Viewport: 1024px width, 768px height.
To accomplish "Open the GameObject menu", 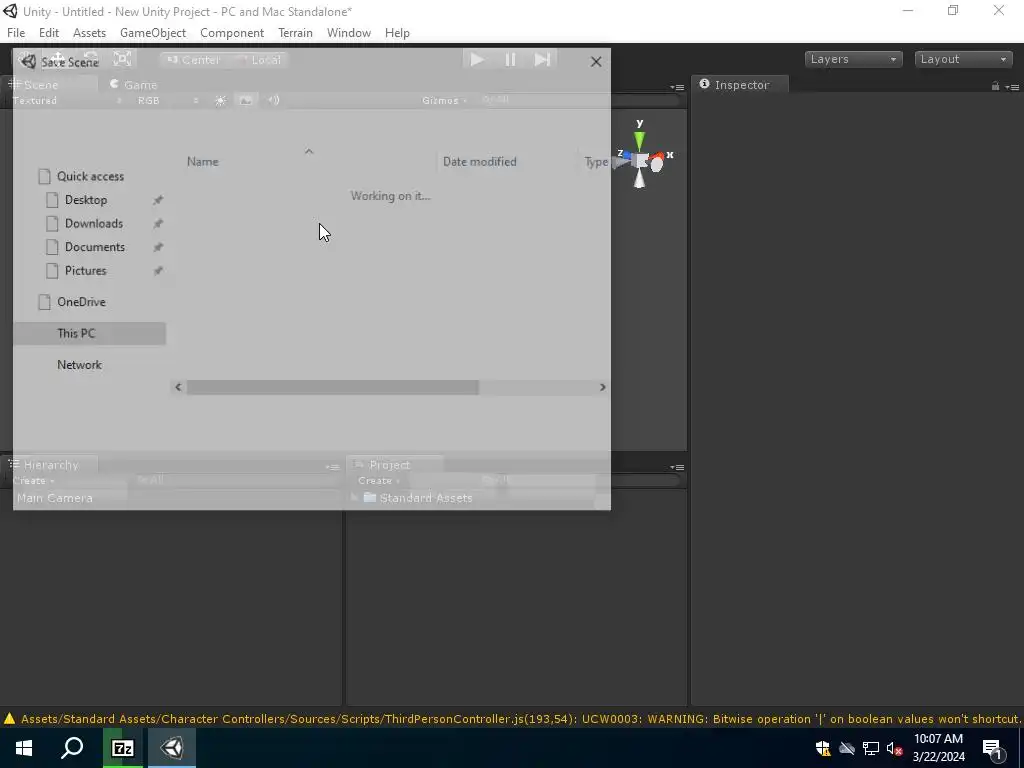I will (153, 33).
